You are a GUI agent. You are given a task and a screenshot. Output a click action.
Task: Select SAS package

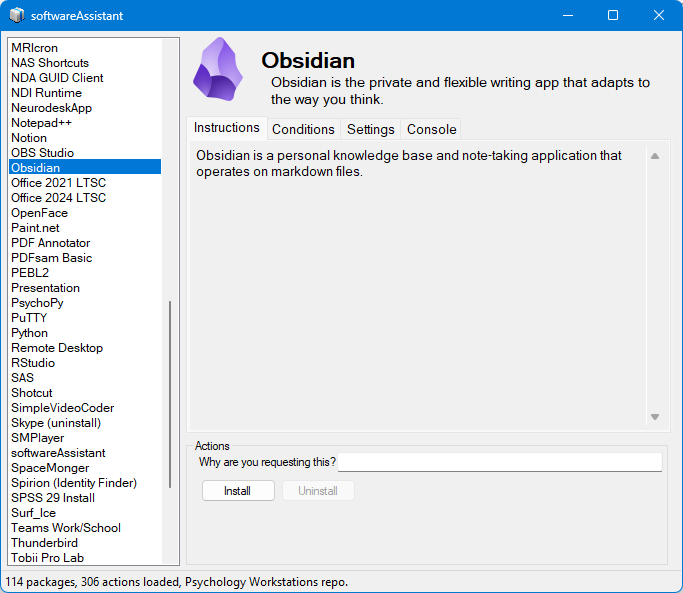(x=85, y=377)
